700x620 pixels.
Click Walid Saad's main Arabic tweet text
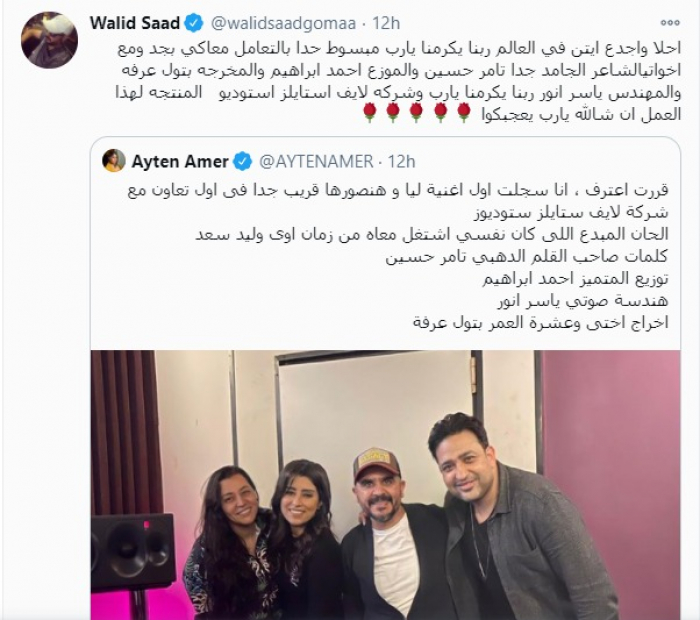pyautogui.click(x=399, y=82)
